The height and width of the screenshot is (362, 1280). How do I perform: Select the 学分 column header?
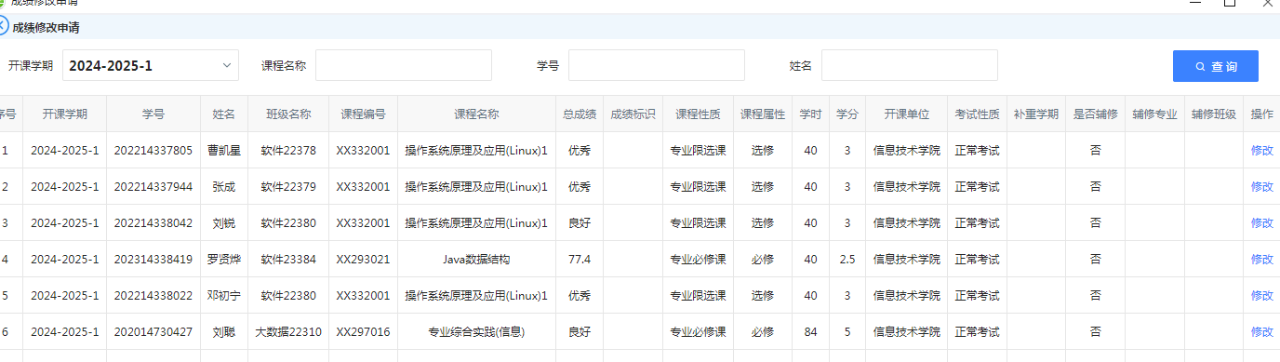[848, 114]
